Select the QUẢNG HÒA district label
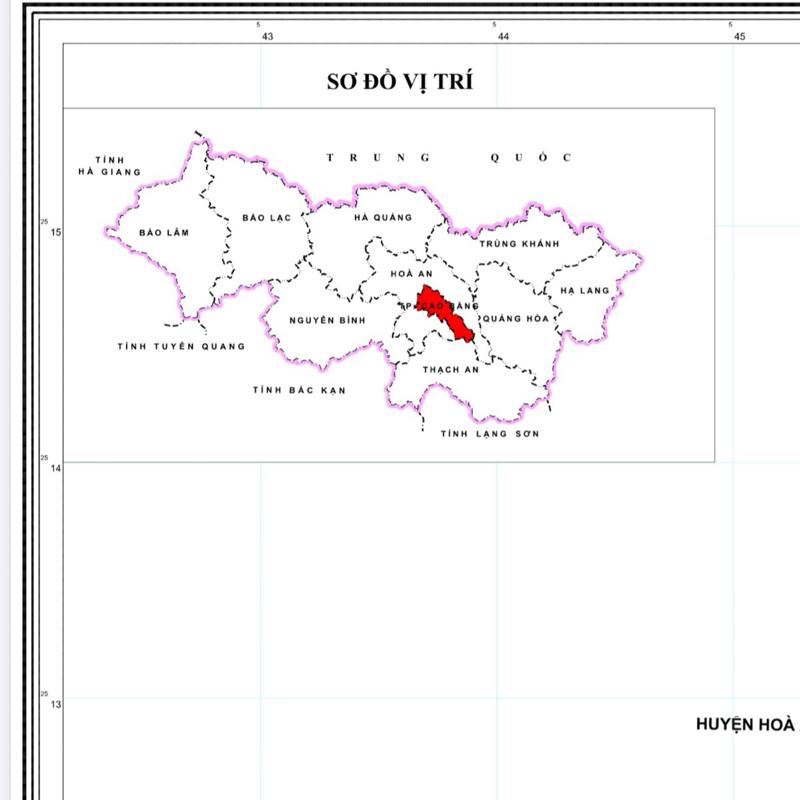 pyautogui.click(x=515, y=319)
